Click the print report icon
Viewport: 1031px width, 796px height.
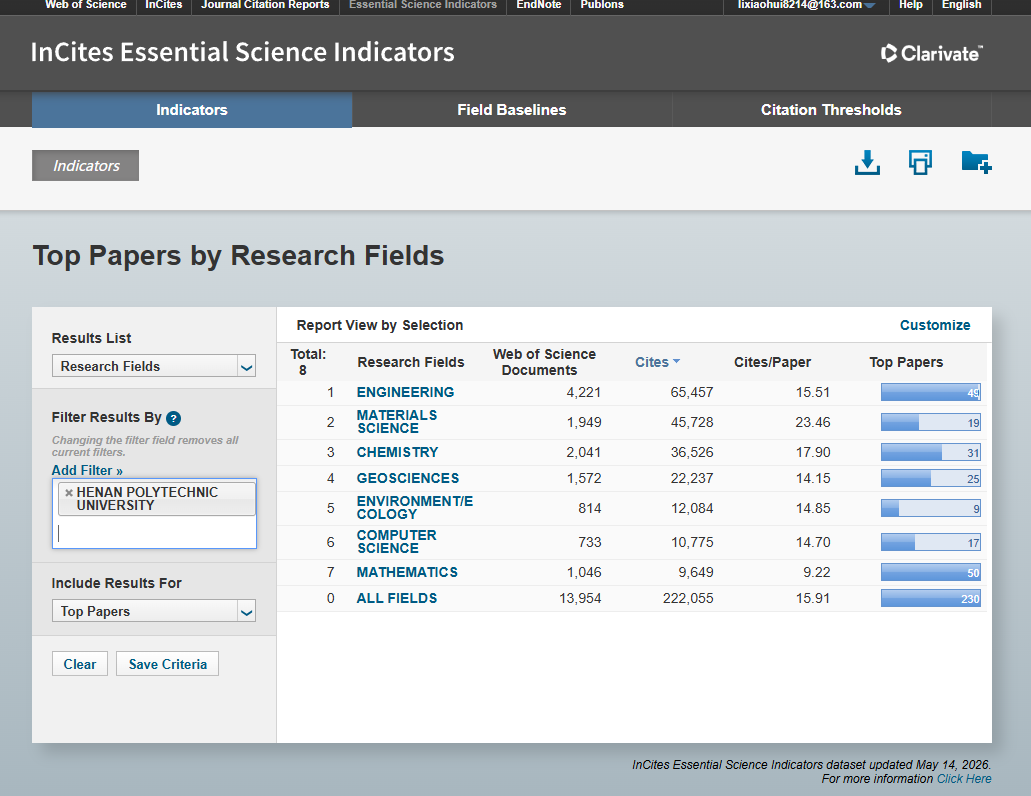tap(920, 162)
